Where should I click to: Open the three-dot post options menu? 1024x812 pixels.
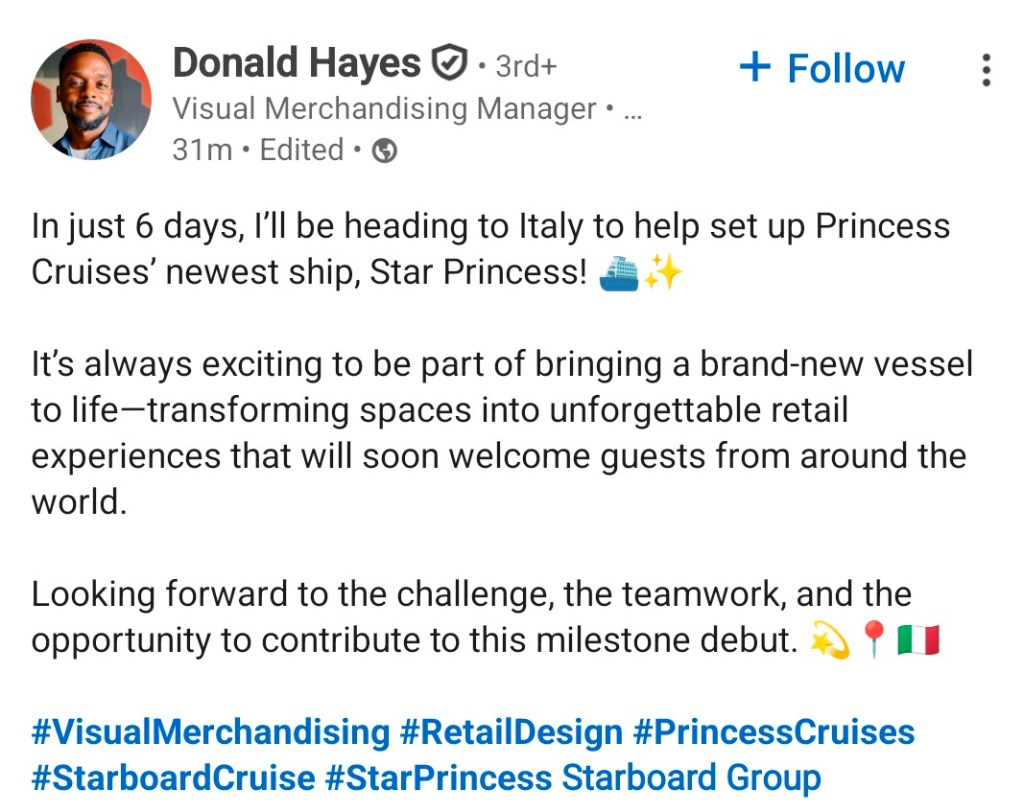click(x=986, y=70)
